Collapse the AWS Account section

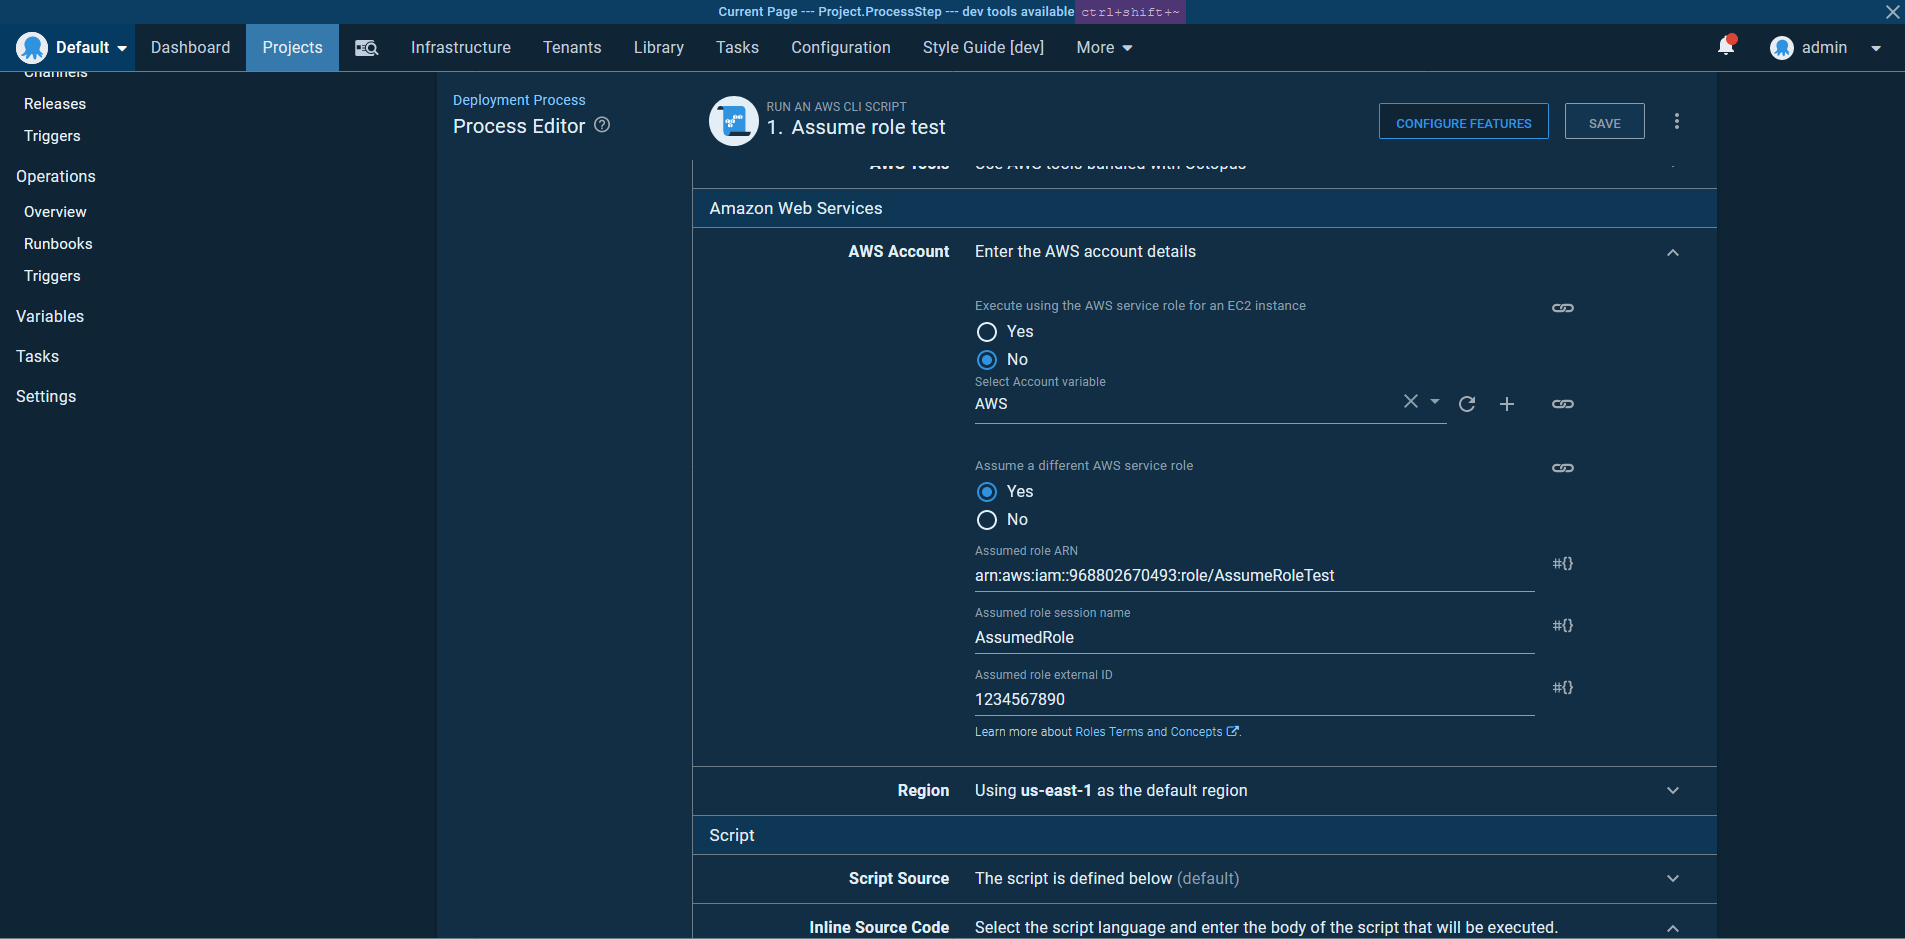point(1672,253)
